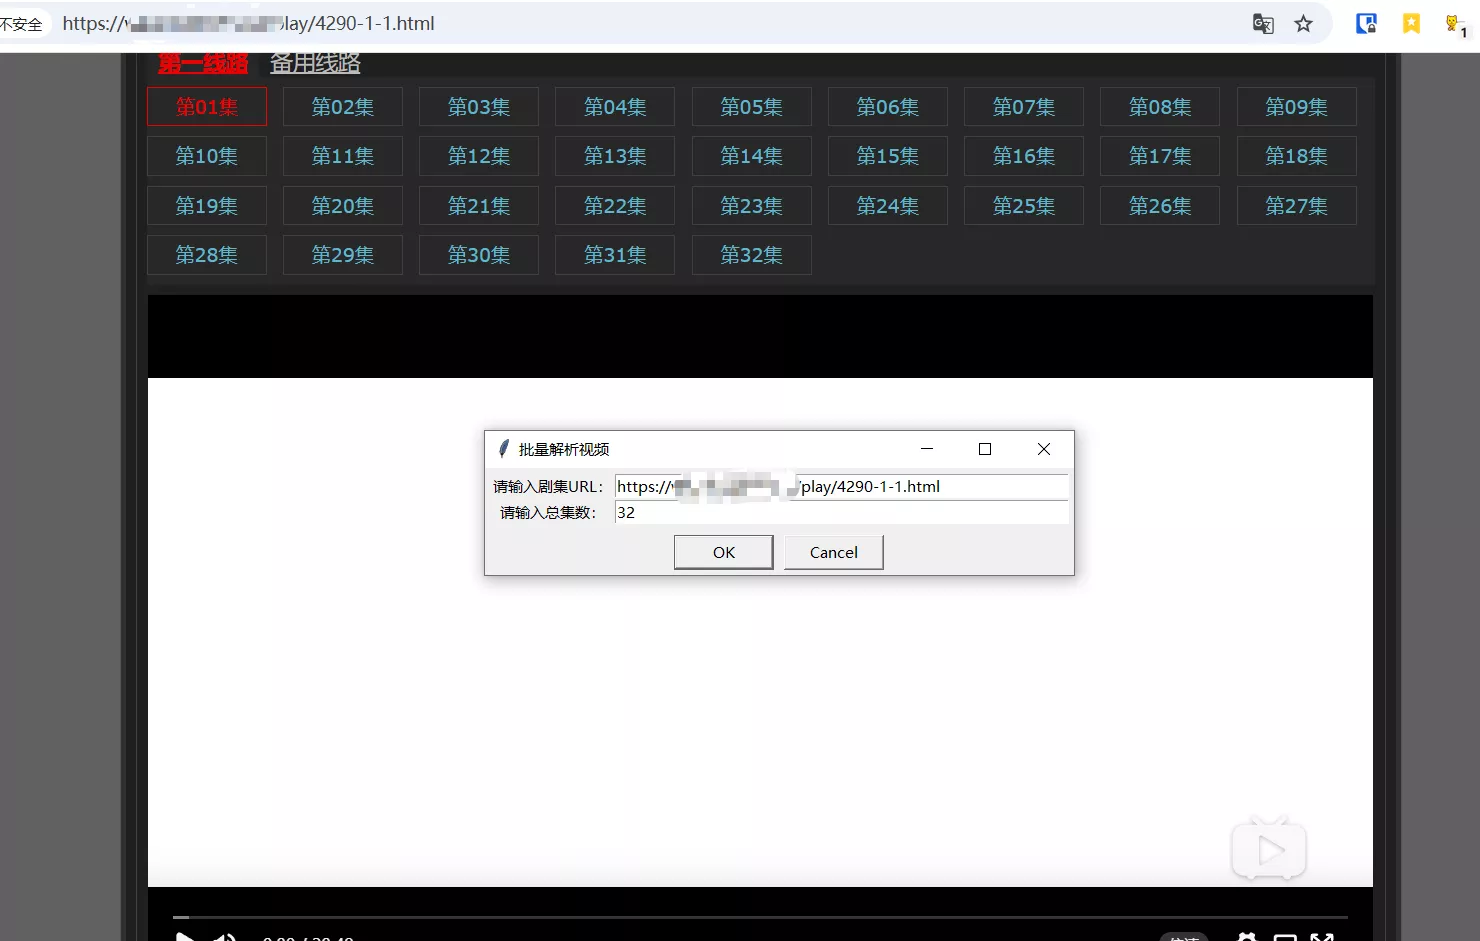Play episode 第14集
The width and height of the screenshot is (1480, 941).
pyautogui.click(x=752, y=156)
